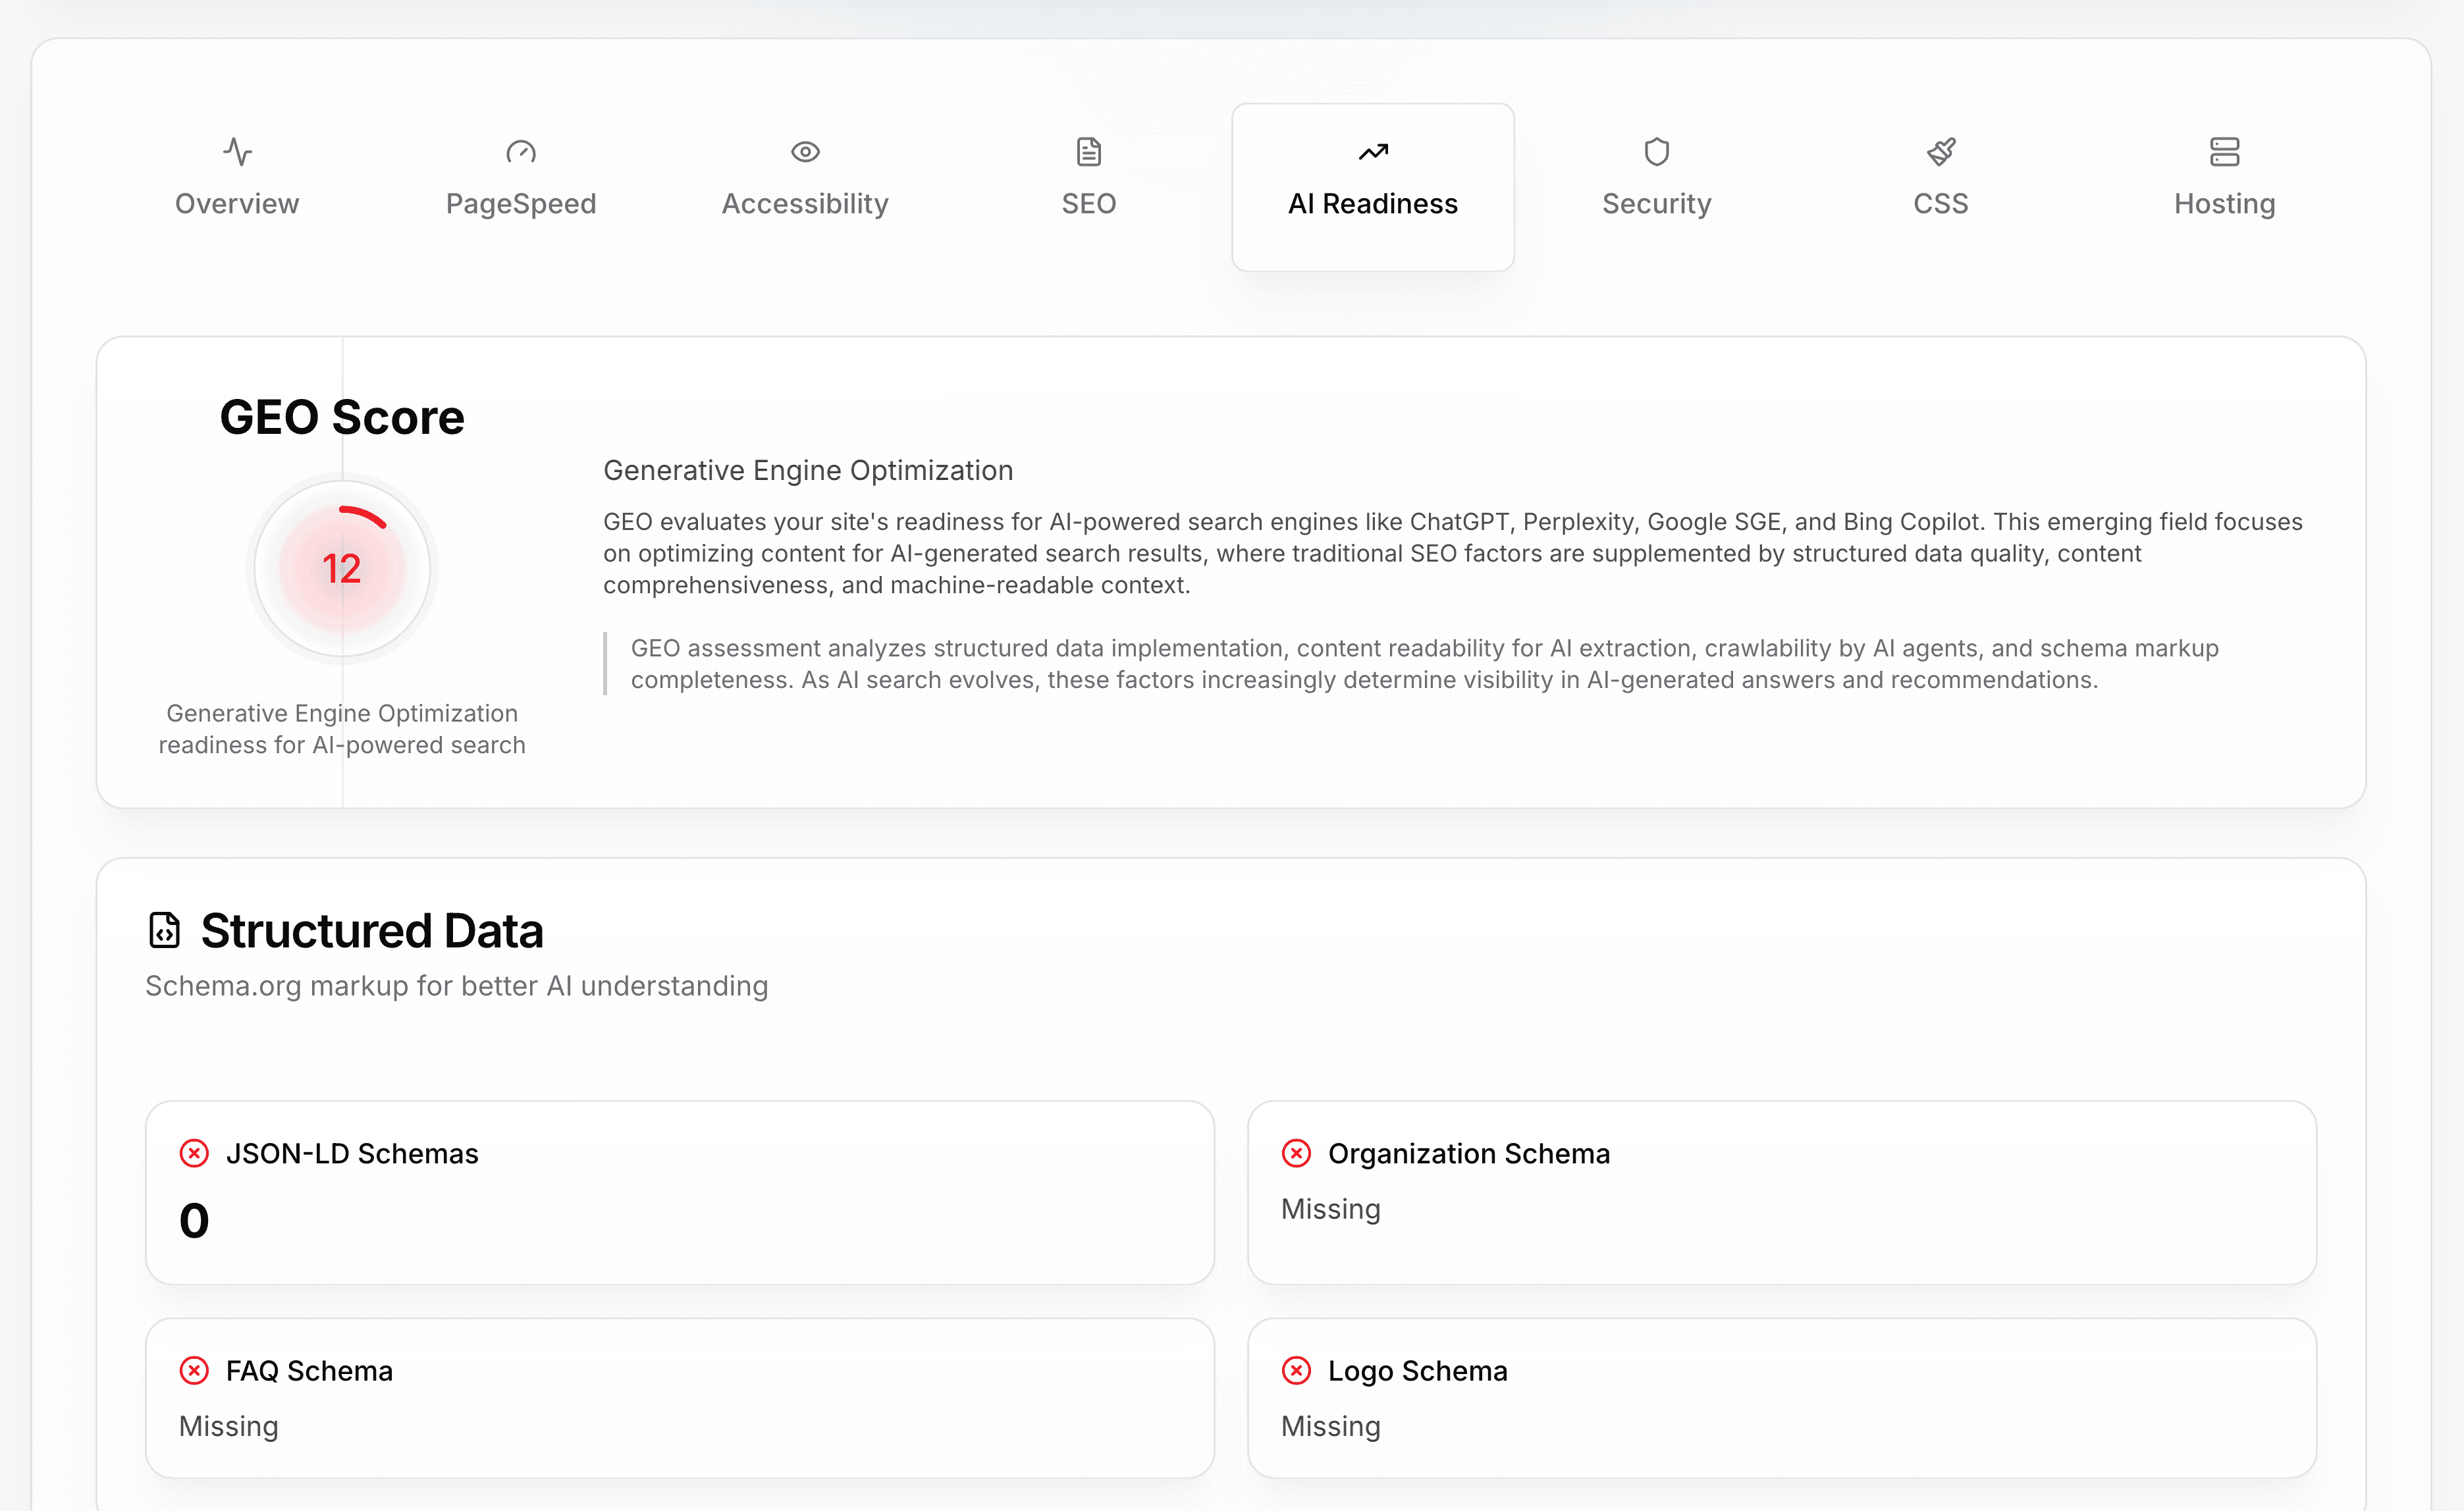
Task: Go to the Security tab
Action: coord(1657,187)
